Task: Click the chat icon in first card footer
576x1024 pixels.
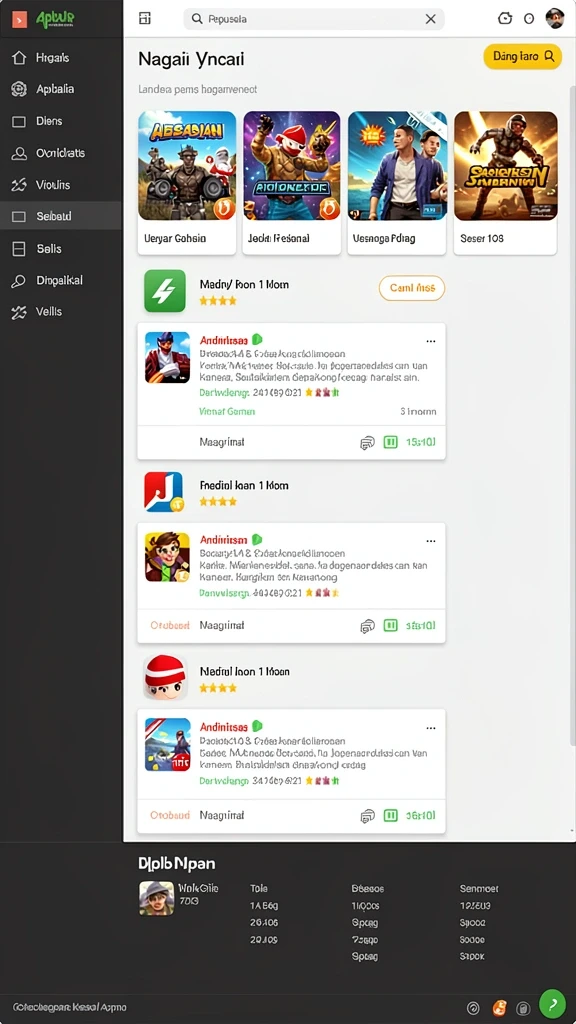Action: 368,443
